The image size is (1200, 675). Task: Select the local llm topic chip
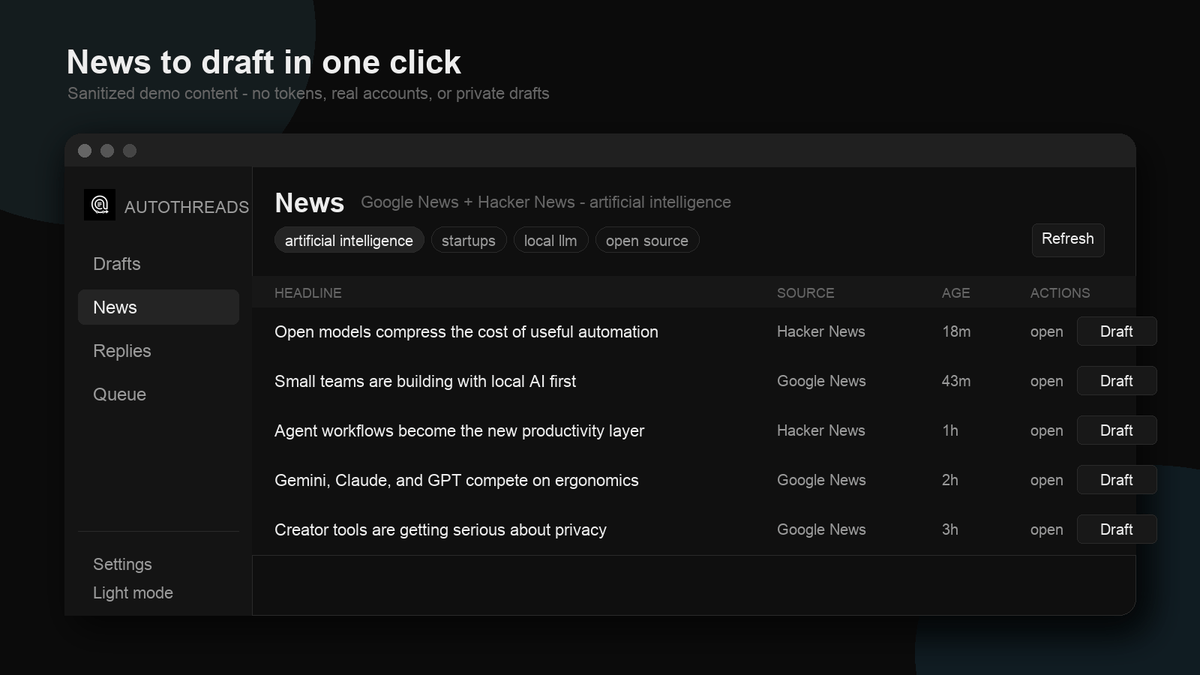coord(550,240)
